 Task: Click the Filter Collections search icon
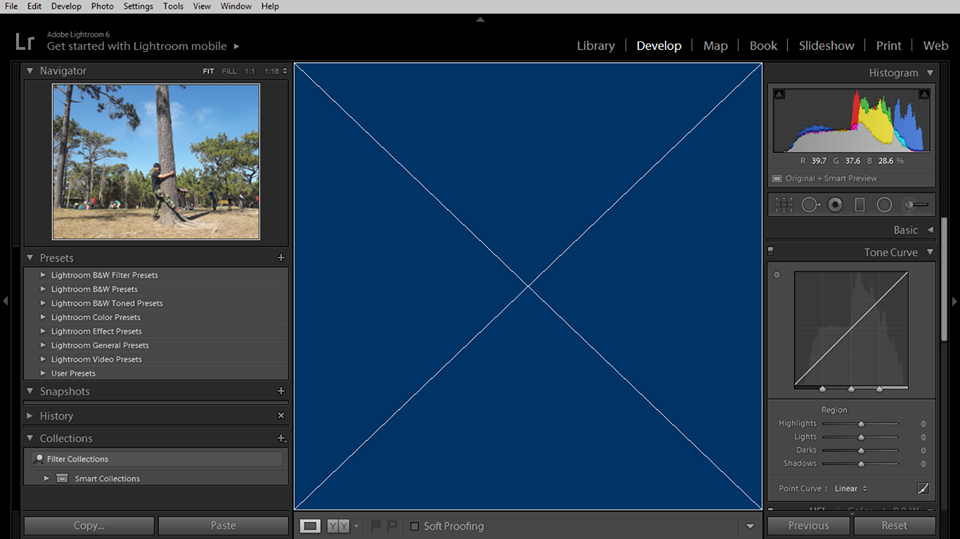pos(39,459)
